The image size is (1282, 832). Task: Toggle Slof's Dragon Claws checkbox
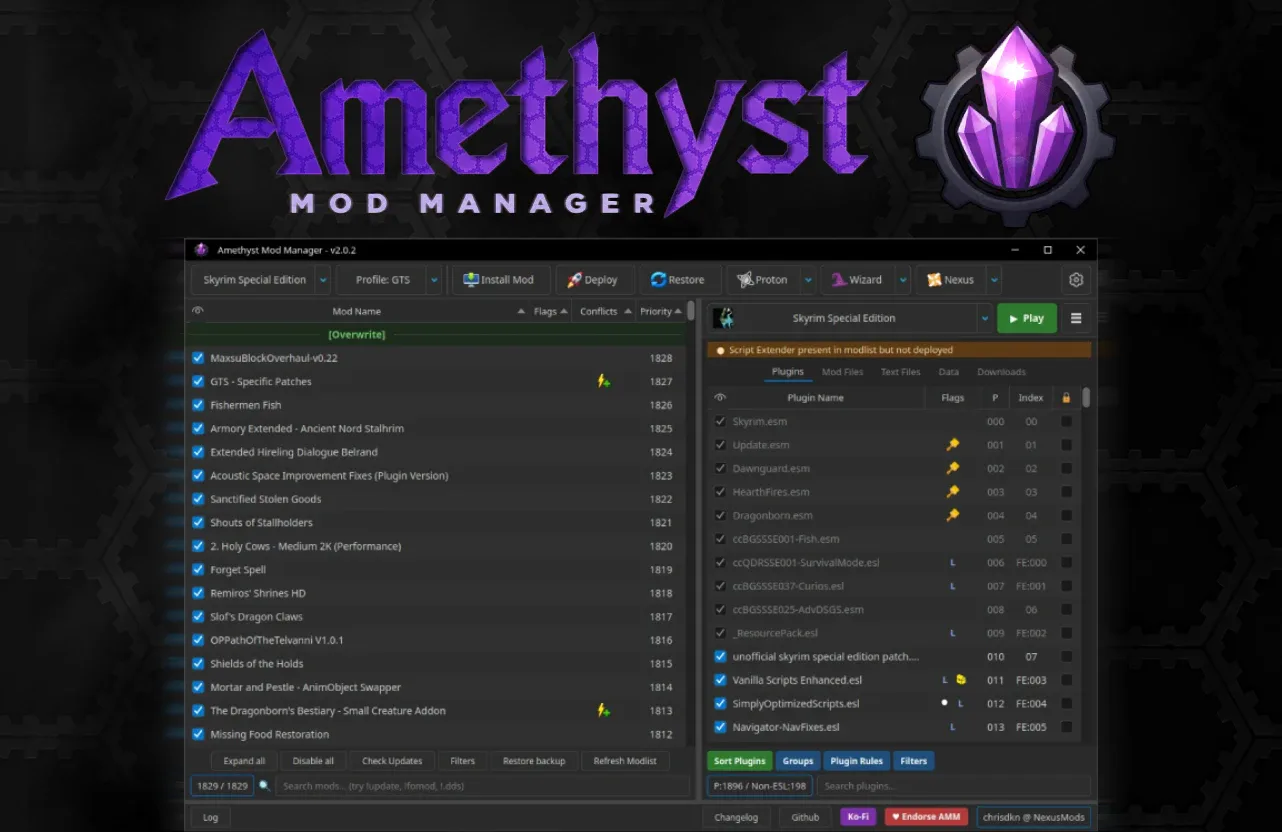(x=198, y=616)
